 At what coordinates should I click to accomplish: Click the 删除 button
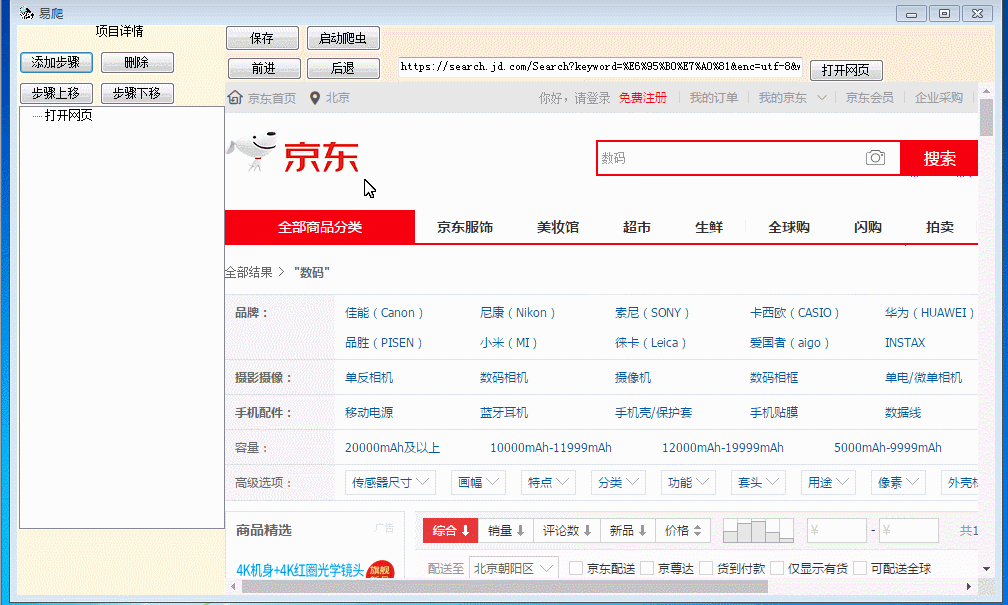click(137, 62)
